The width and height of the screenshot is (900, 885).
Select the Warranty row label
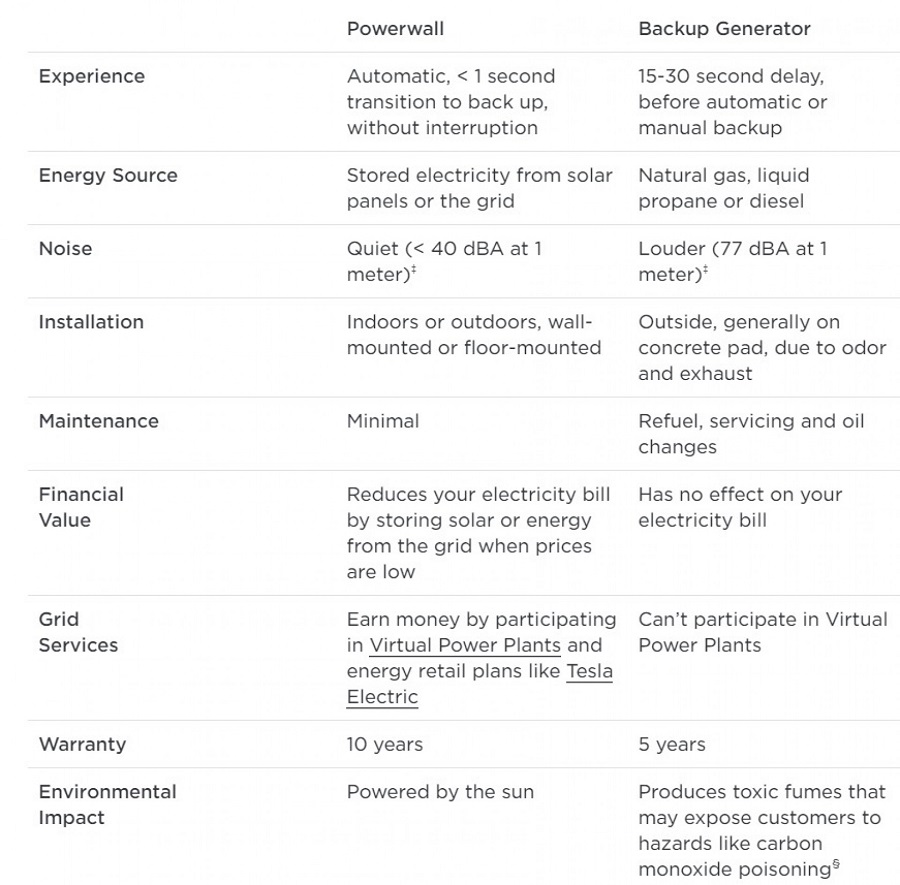tap(82, 744)
